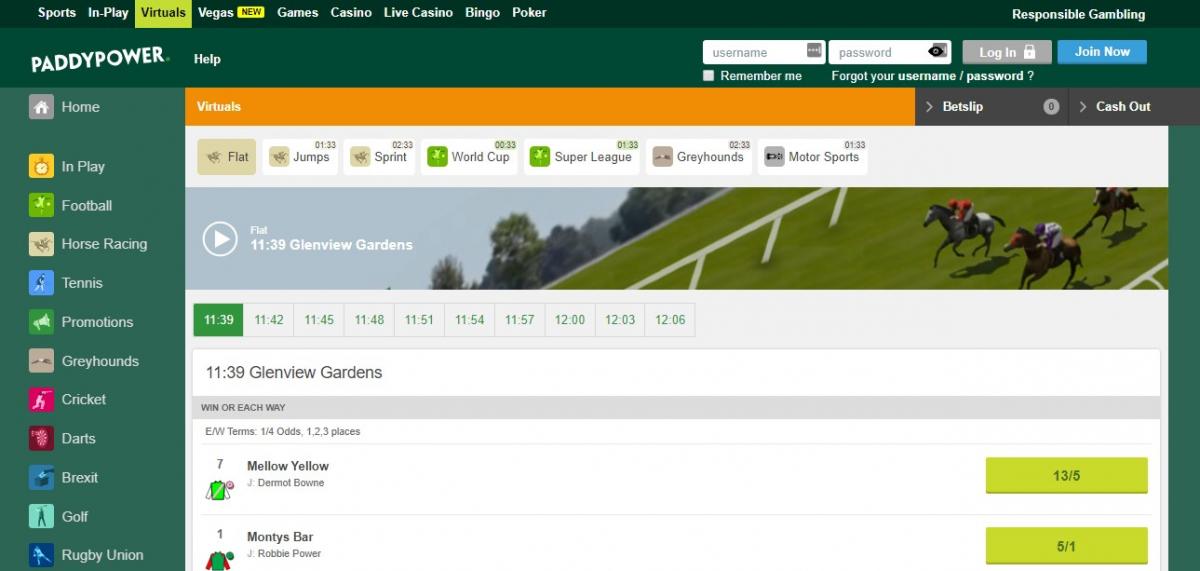This screenshot has width=1200, height=571.
Task: Click the keyboard icon in the username field
Action: pos(814,52)
